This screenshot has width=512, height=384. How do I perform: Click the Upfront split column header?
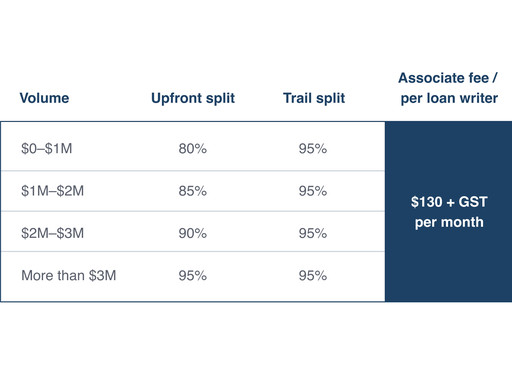tap(193, 98)
